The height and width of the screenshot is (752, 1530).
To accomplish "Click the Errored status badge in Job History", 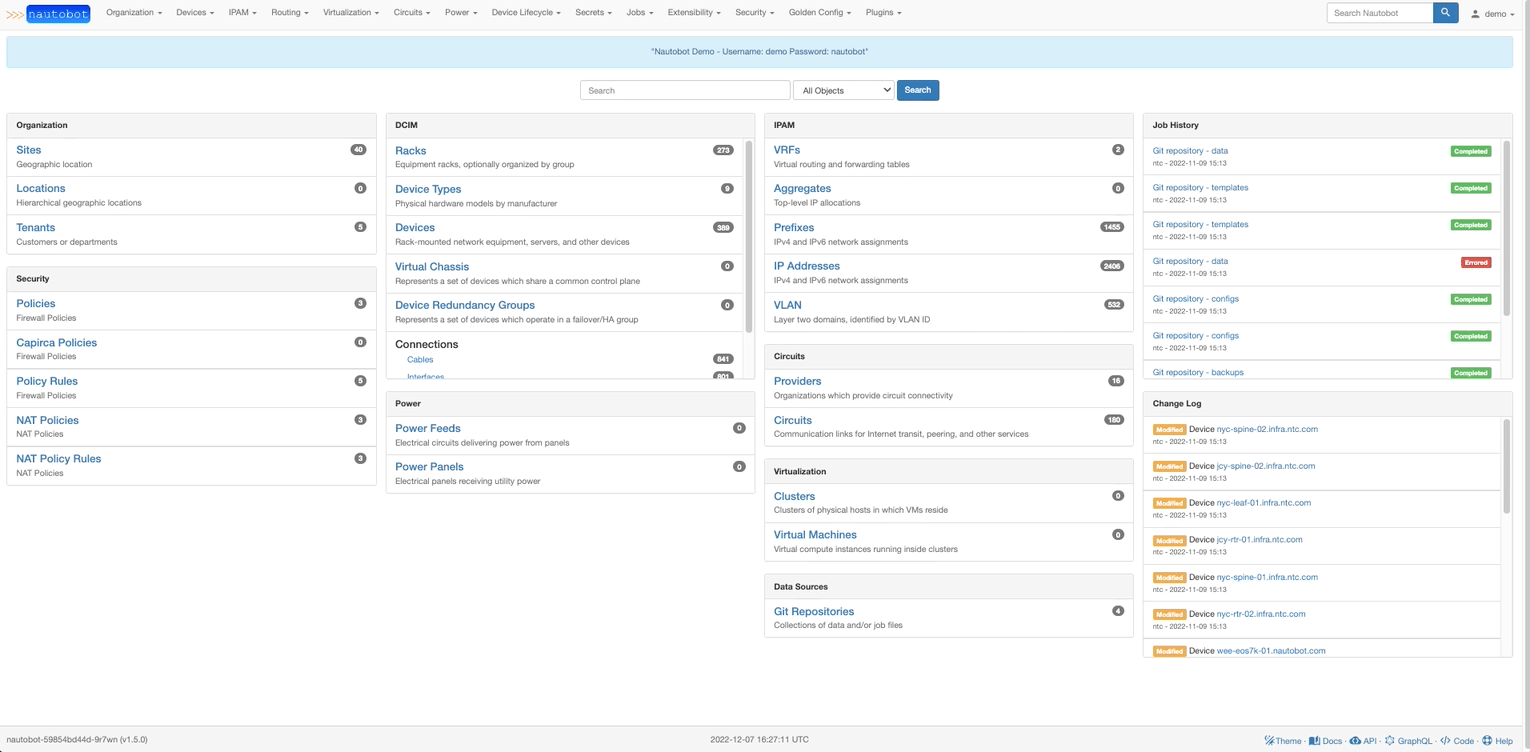I will coord(1476,262).
